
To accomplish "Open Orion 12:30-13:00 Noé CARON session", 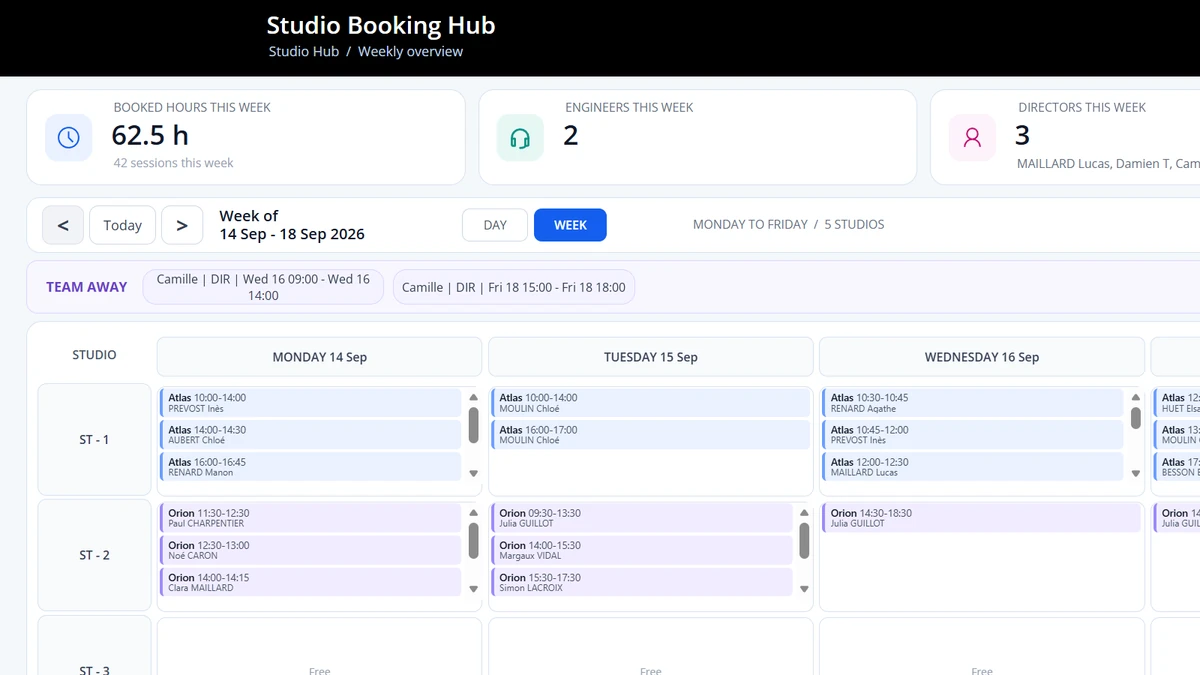I will [x=310, y=550].
